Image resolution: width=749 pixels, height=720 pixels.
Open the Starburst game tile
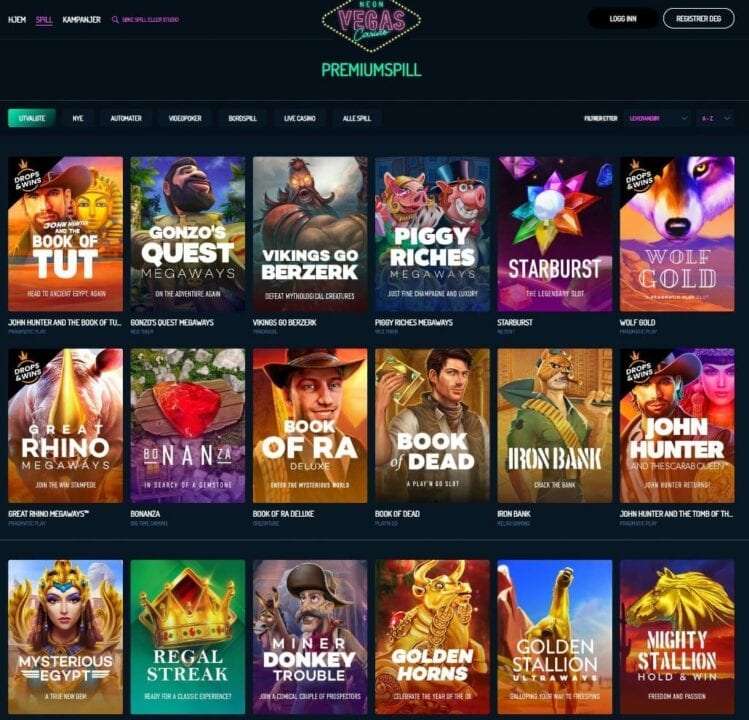tap(555, 234)
